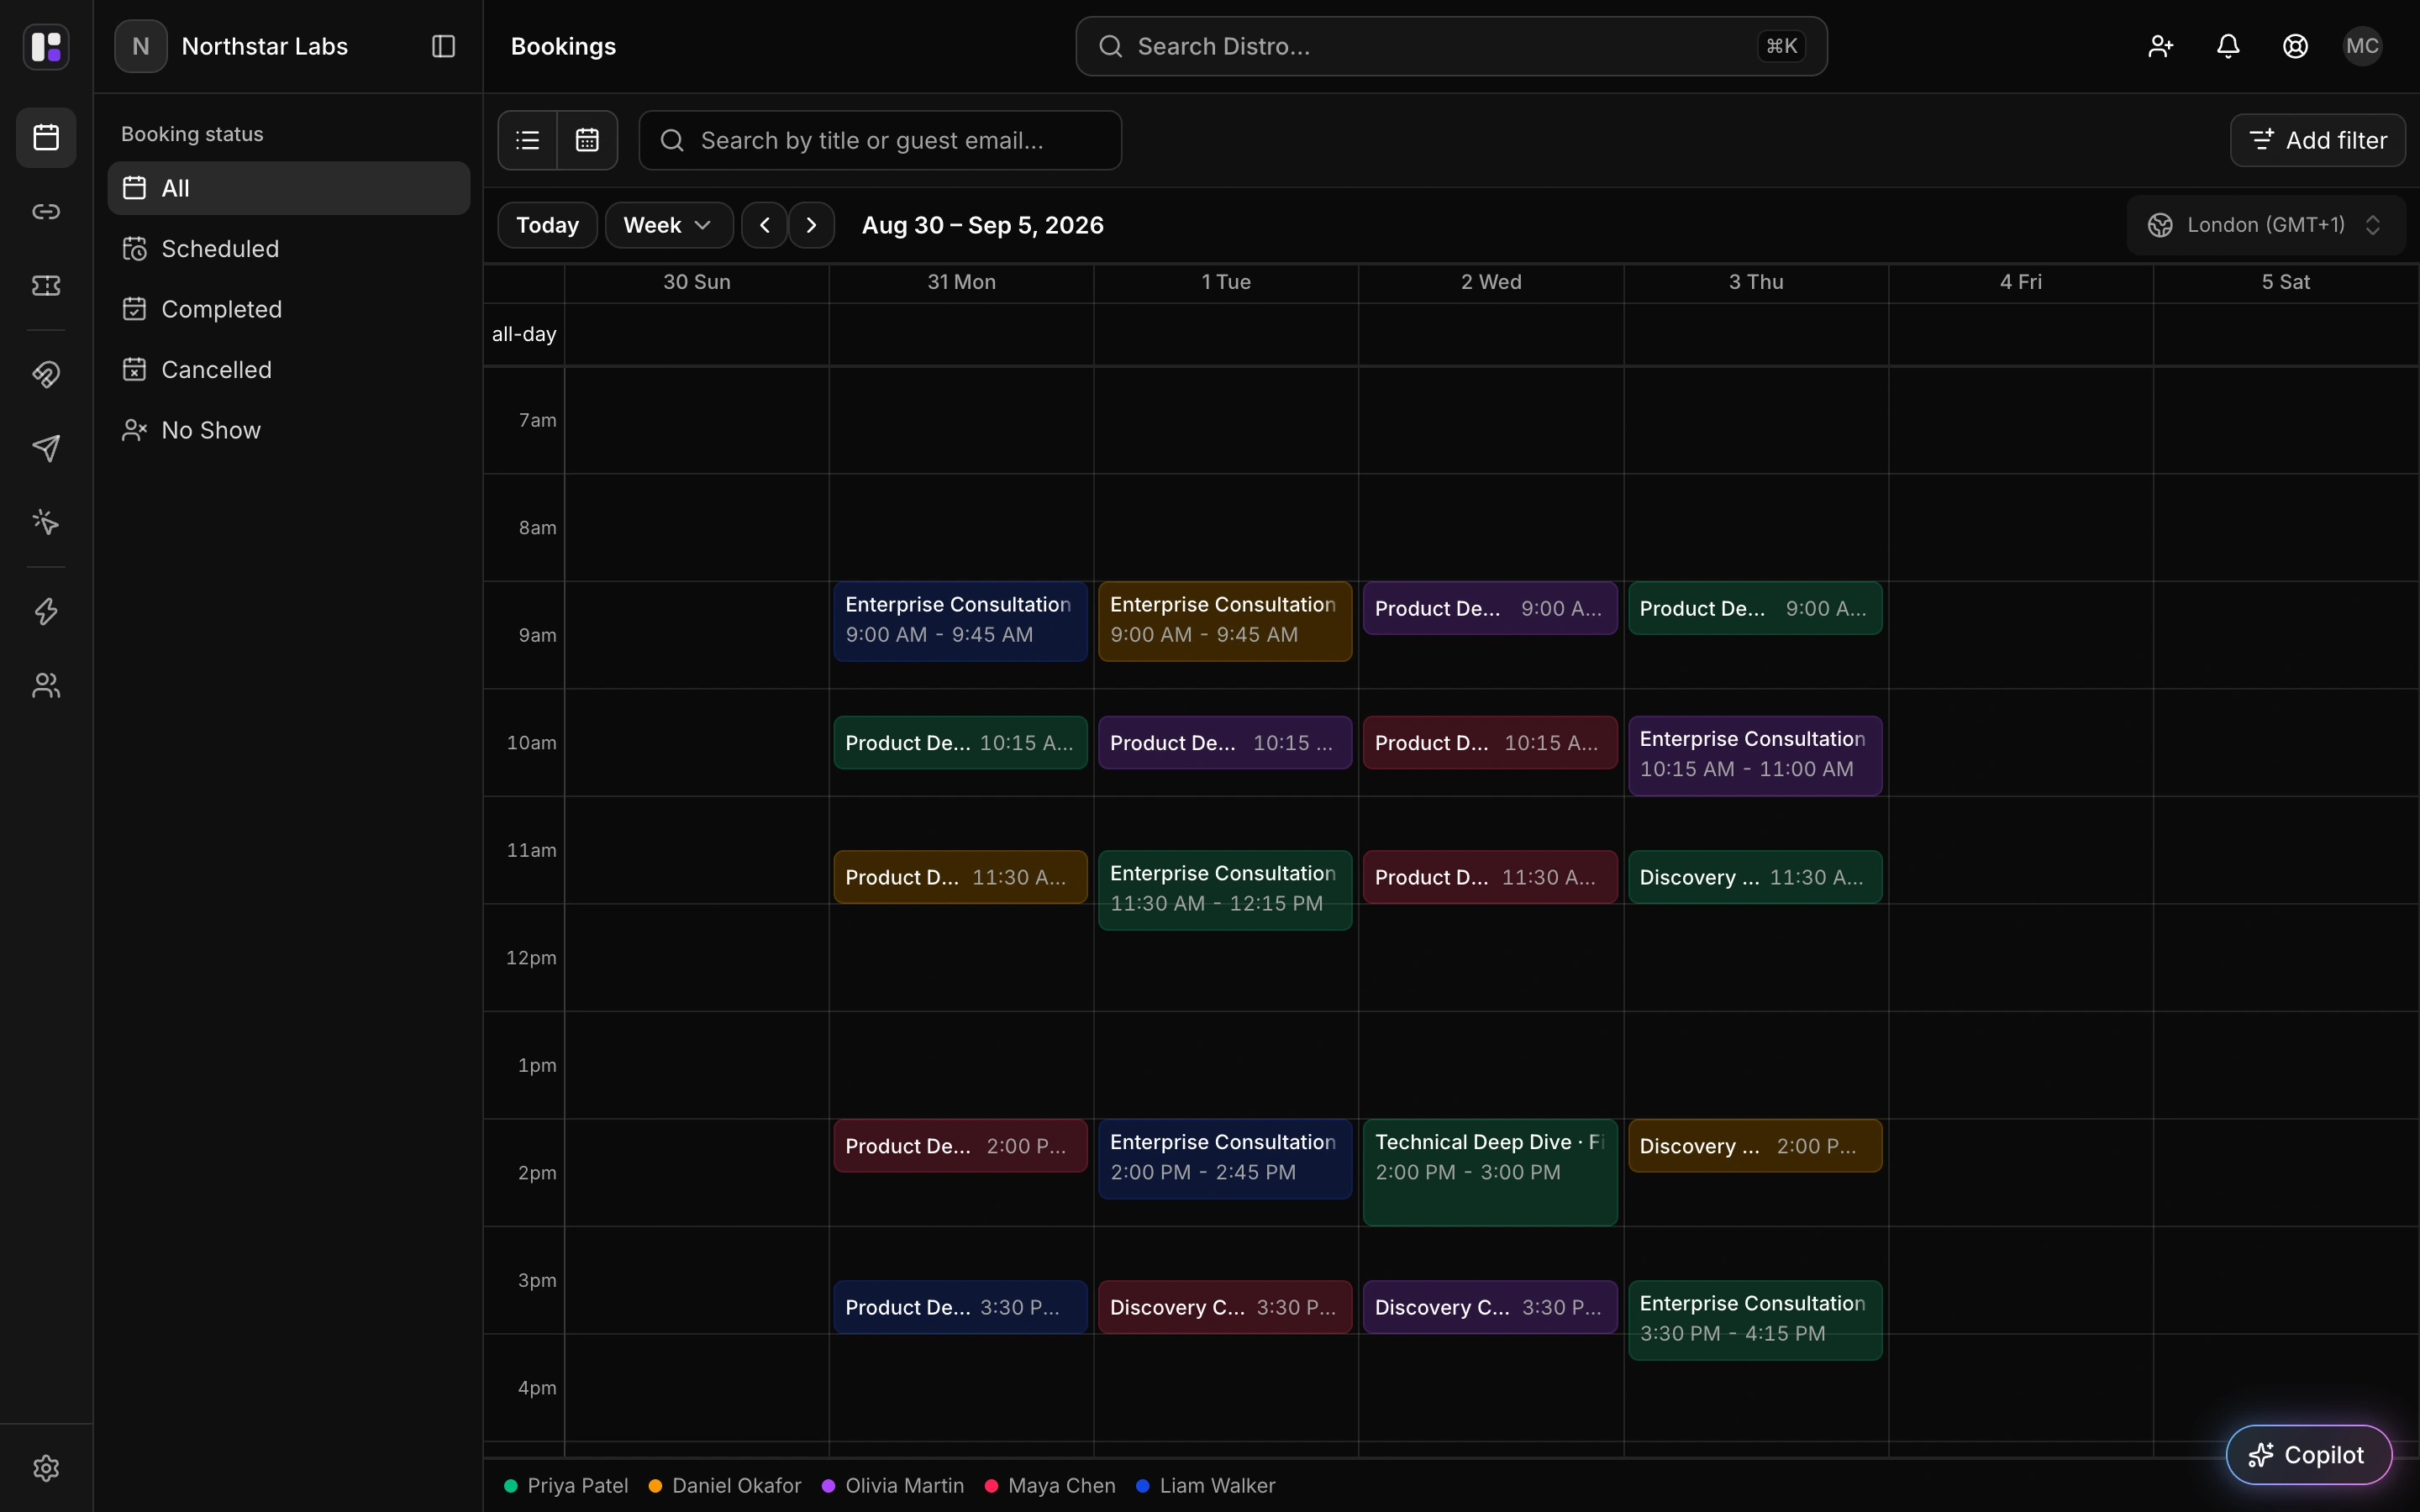Open Thursday 3:30 PM Enterprise Consultation booking
2420x1512 pixels.
[x=1755, y=1320]
